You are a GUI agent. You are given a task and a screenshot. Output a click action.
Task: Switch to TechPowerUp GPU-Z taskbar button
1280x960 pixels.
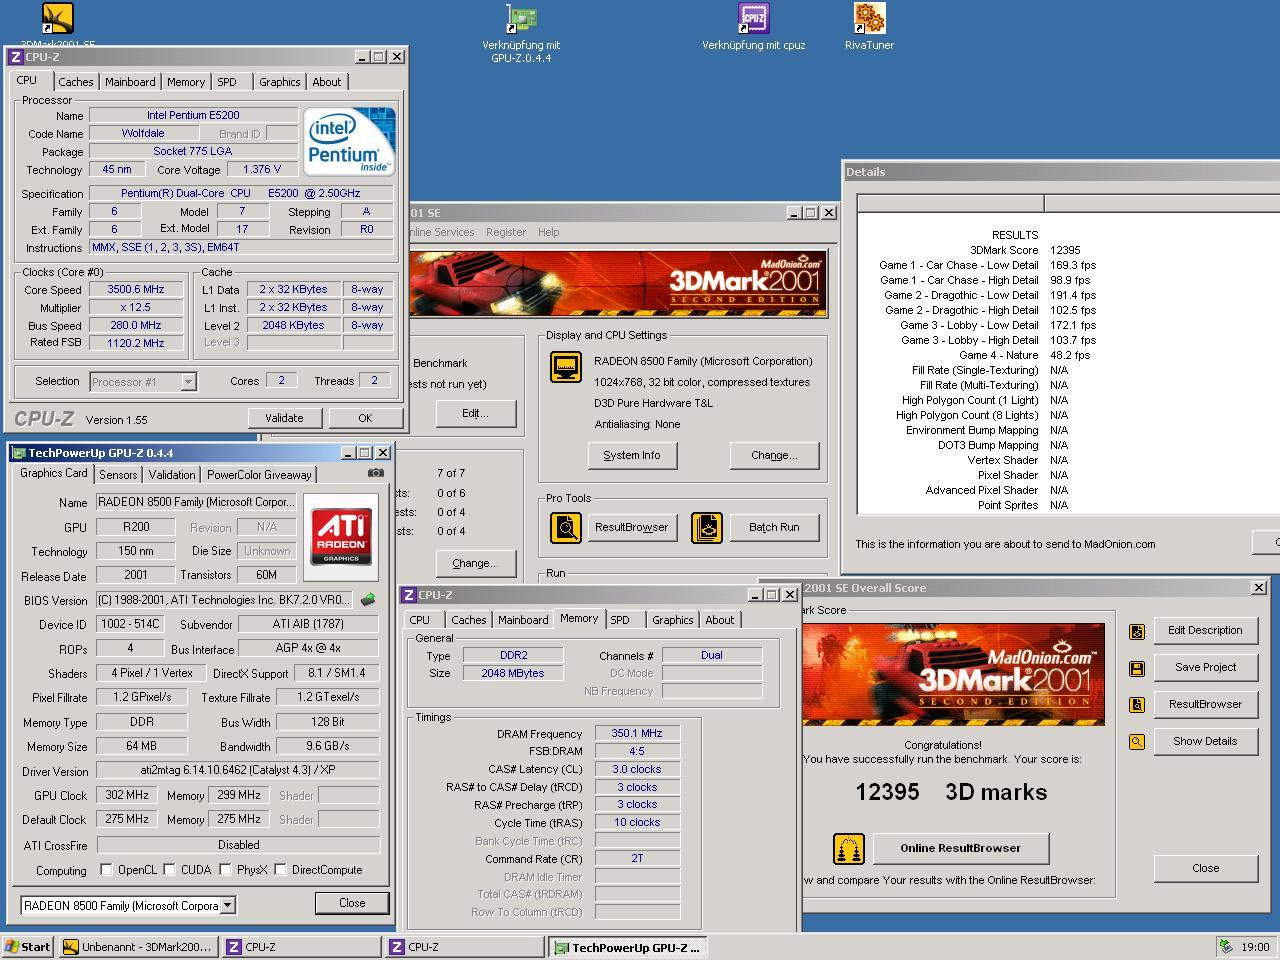pyautogui.click(x=629, y=947)
